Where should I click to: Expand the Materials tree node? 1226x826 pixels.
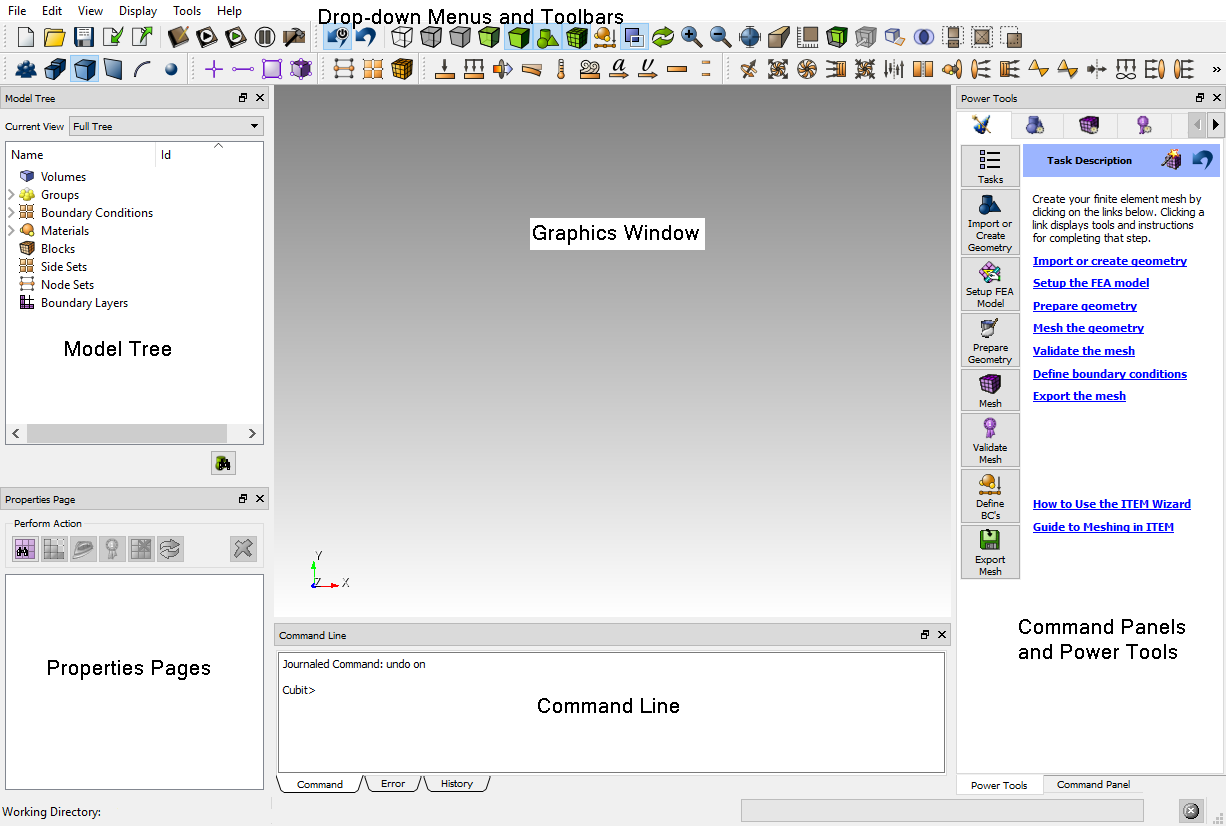pos(12,231)
